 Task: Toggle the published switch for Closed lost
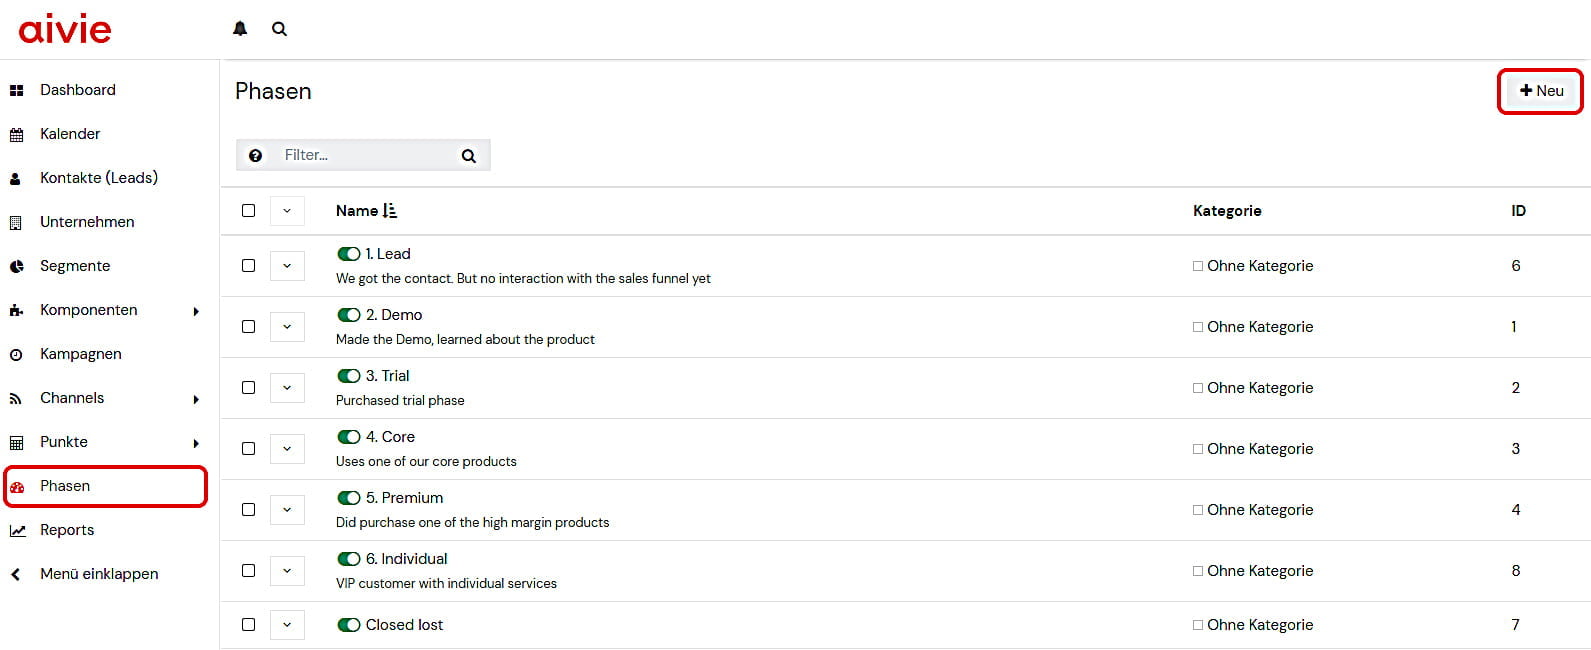349,625
